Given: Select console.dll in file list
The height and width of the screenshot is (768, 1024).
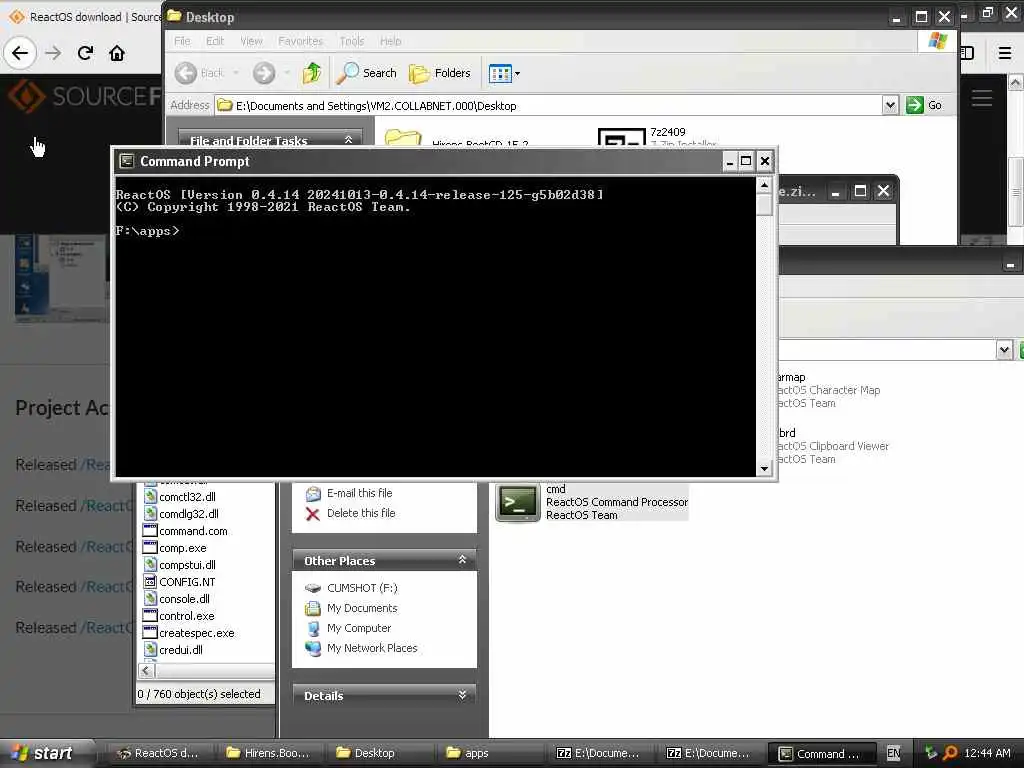Looking at the screenshot, I should [x=176, y=599].
